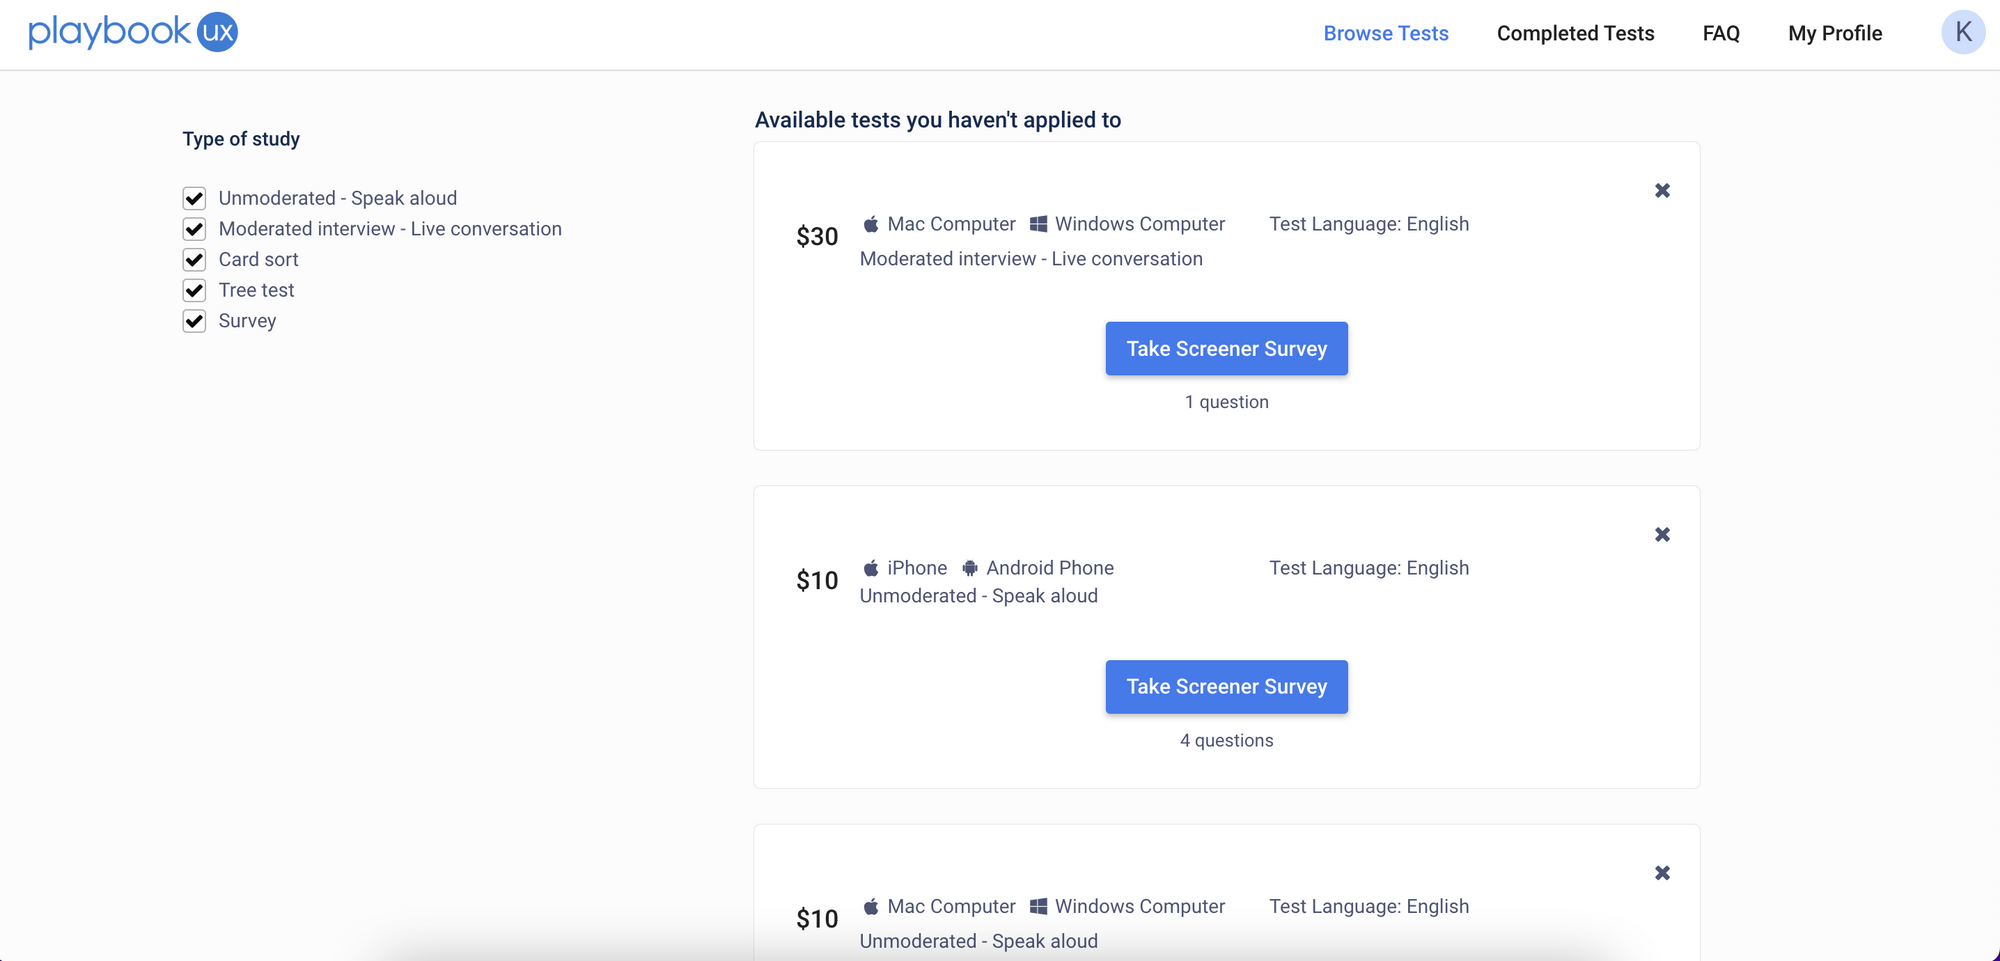Click the PlaybookUX logo
This screenshot has width=2000, height=961.
coord(132,32)
